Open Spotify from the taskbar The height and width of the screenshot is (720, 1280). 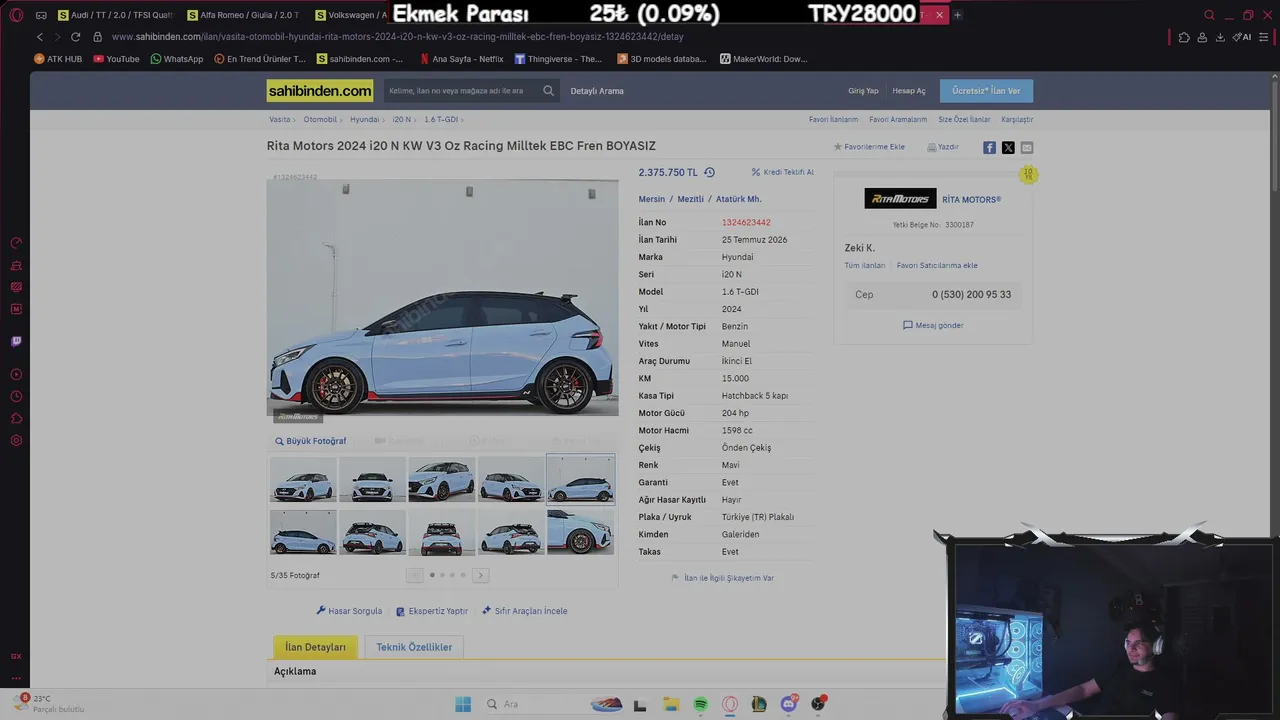[x=701, y=704]
